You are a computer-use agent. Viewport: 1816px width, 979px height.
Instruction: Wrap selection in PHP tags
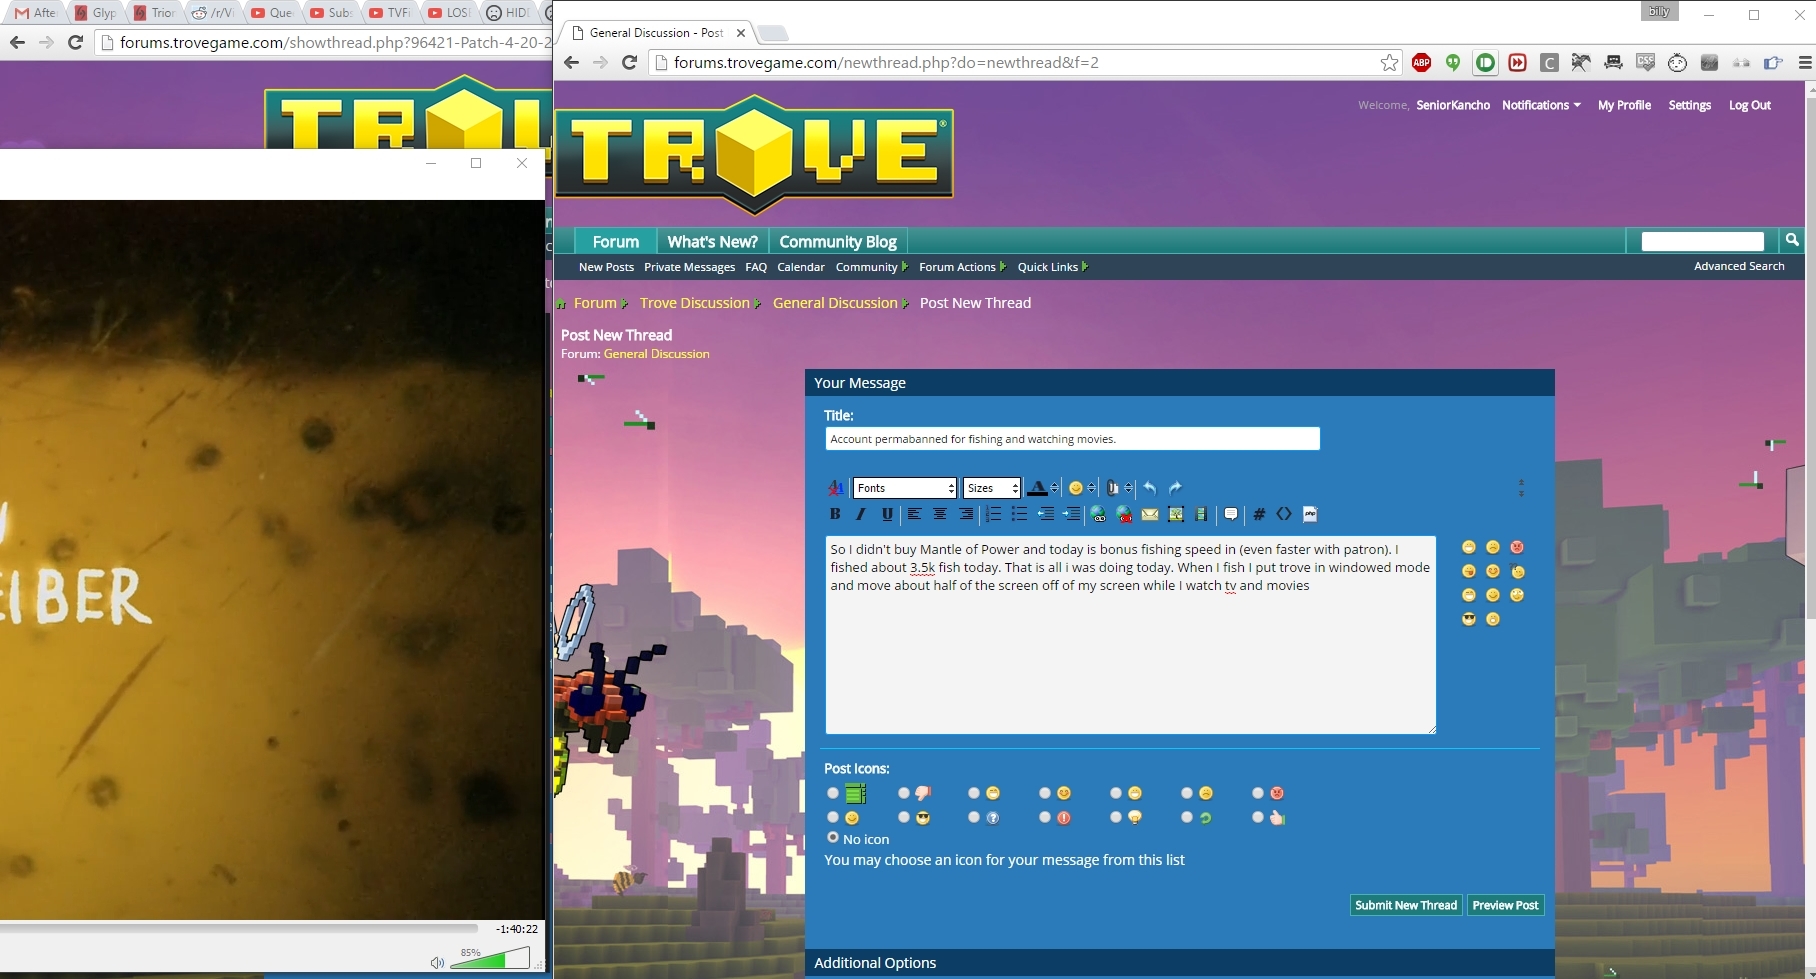tap(1310, 514)
